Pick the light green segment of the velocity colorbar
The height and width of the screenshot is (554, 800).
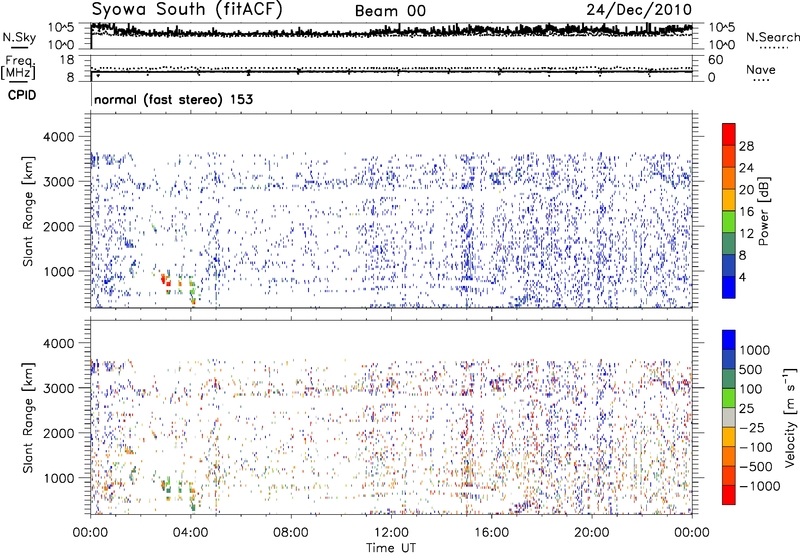729,398
